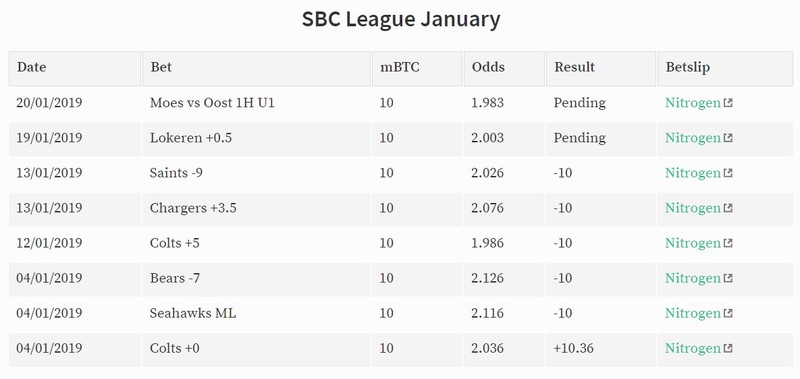Viewport: 800px width, 379px height.
Task: Click external-link icon in Chargers +3.5 row
Action: [728, 208]
